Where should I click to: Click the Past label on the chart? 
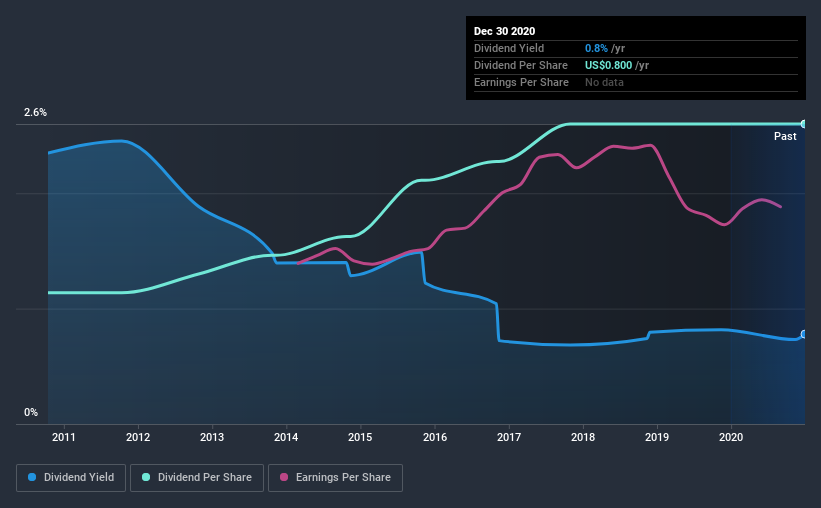click(785, 136)
